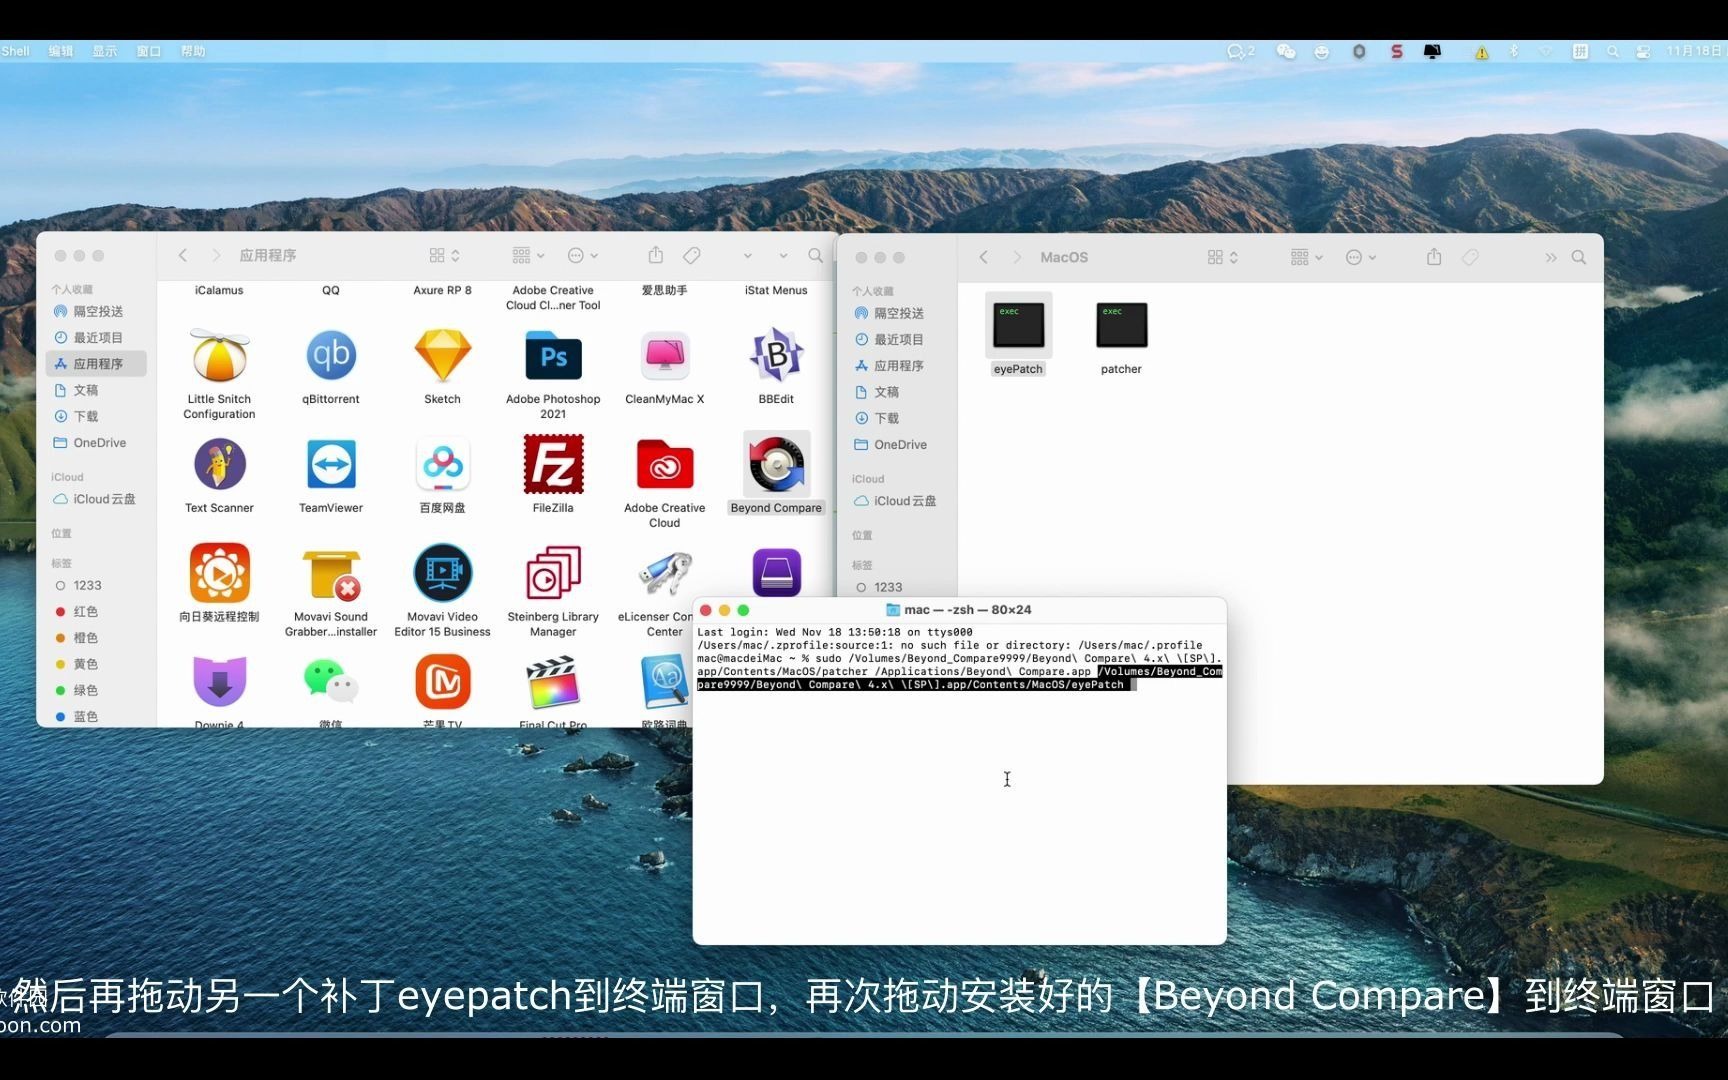Open view mode dropdown in 应用程序 window
This screenshot has width=1728, height=1080.
coord(444,255)
